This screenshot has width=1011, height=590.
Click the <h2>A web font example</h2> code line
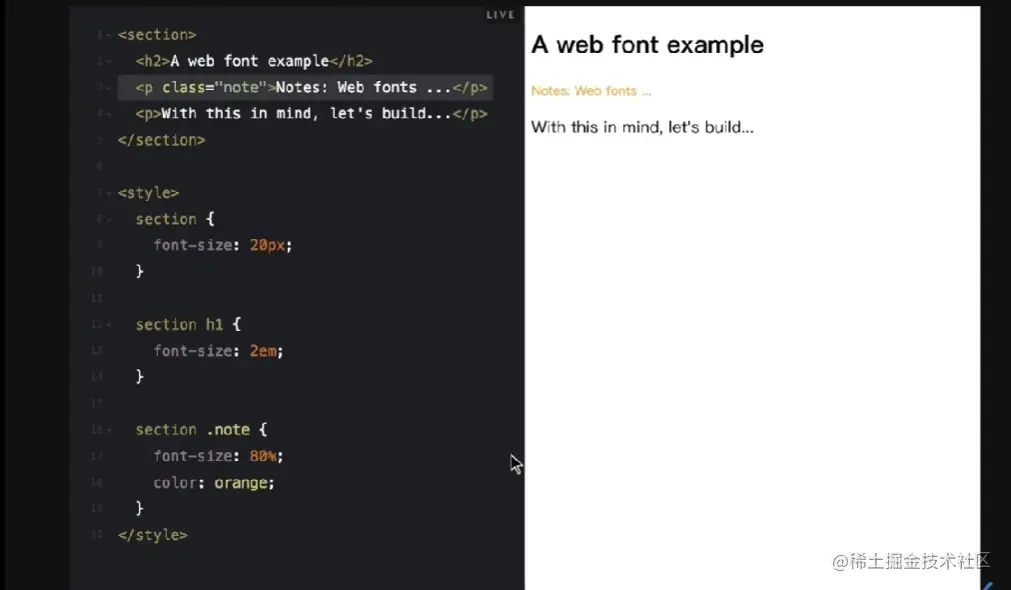pos(254,61)
